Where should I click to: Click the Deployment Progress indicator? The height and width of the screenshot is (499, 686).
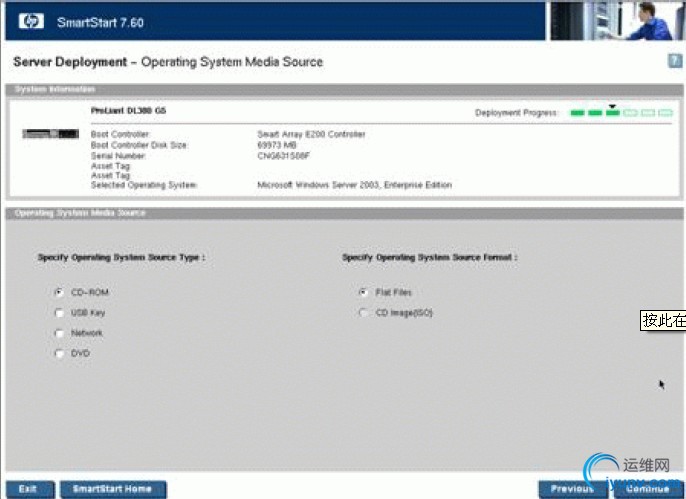621,112
